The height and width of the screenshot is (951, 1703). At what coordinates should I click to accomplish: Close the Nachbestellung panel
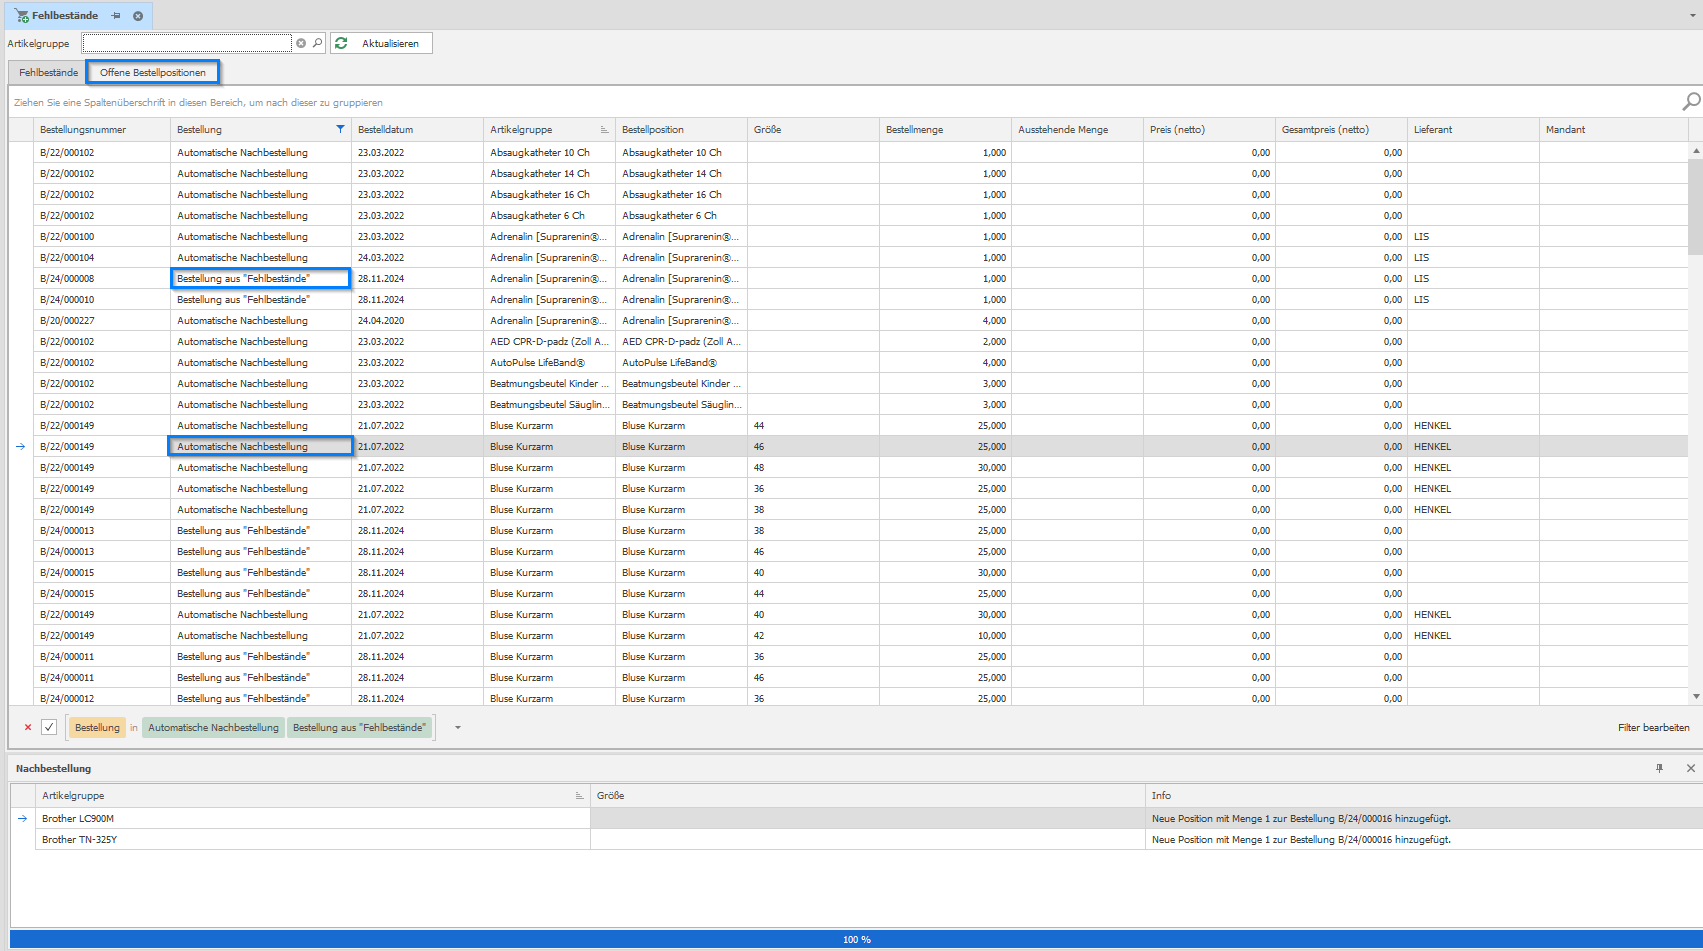tap(1691, 768)
